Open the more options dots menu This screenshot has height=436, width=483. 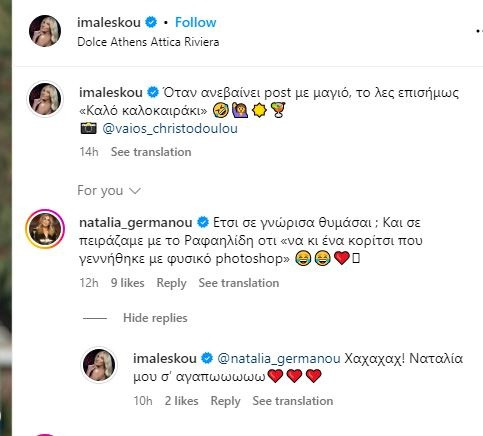(x=479, y=31)
